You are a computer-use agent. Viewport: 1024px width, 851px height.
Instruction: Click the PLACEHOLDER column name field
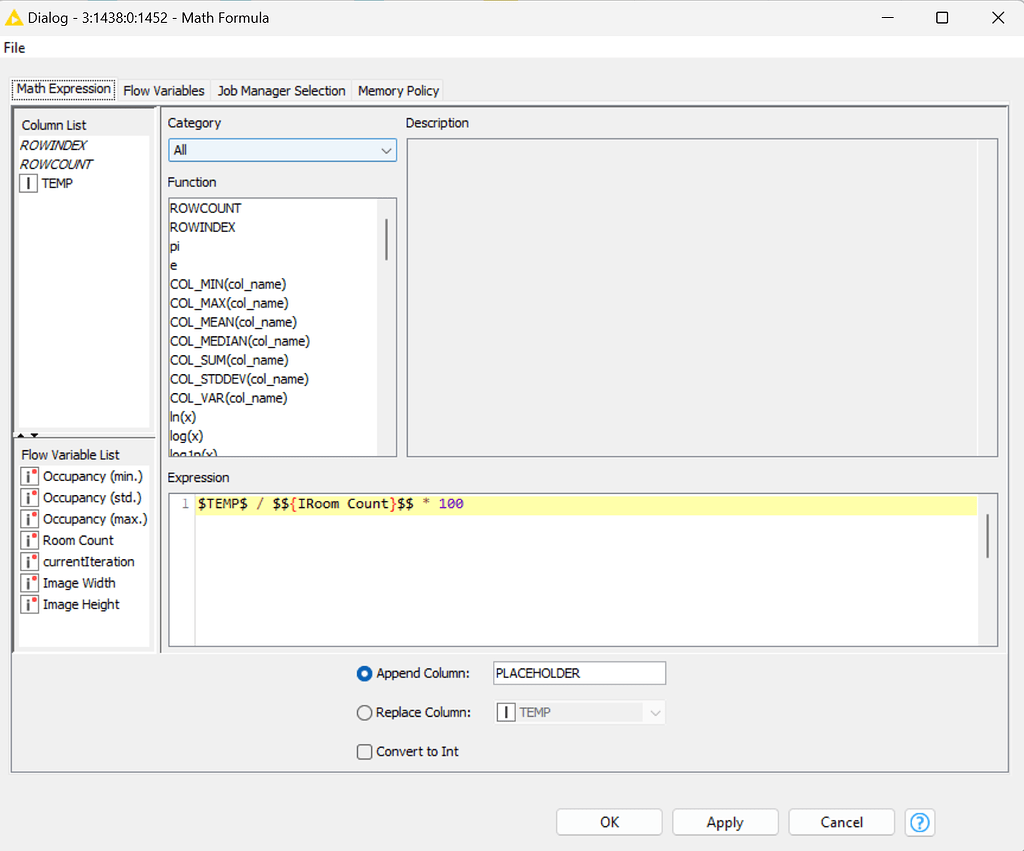(578, 673)
